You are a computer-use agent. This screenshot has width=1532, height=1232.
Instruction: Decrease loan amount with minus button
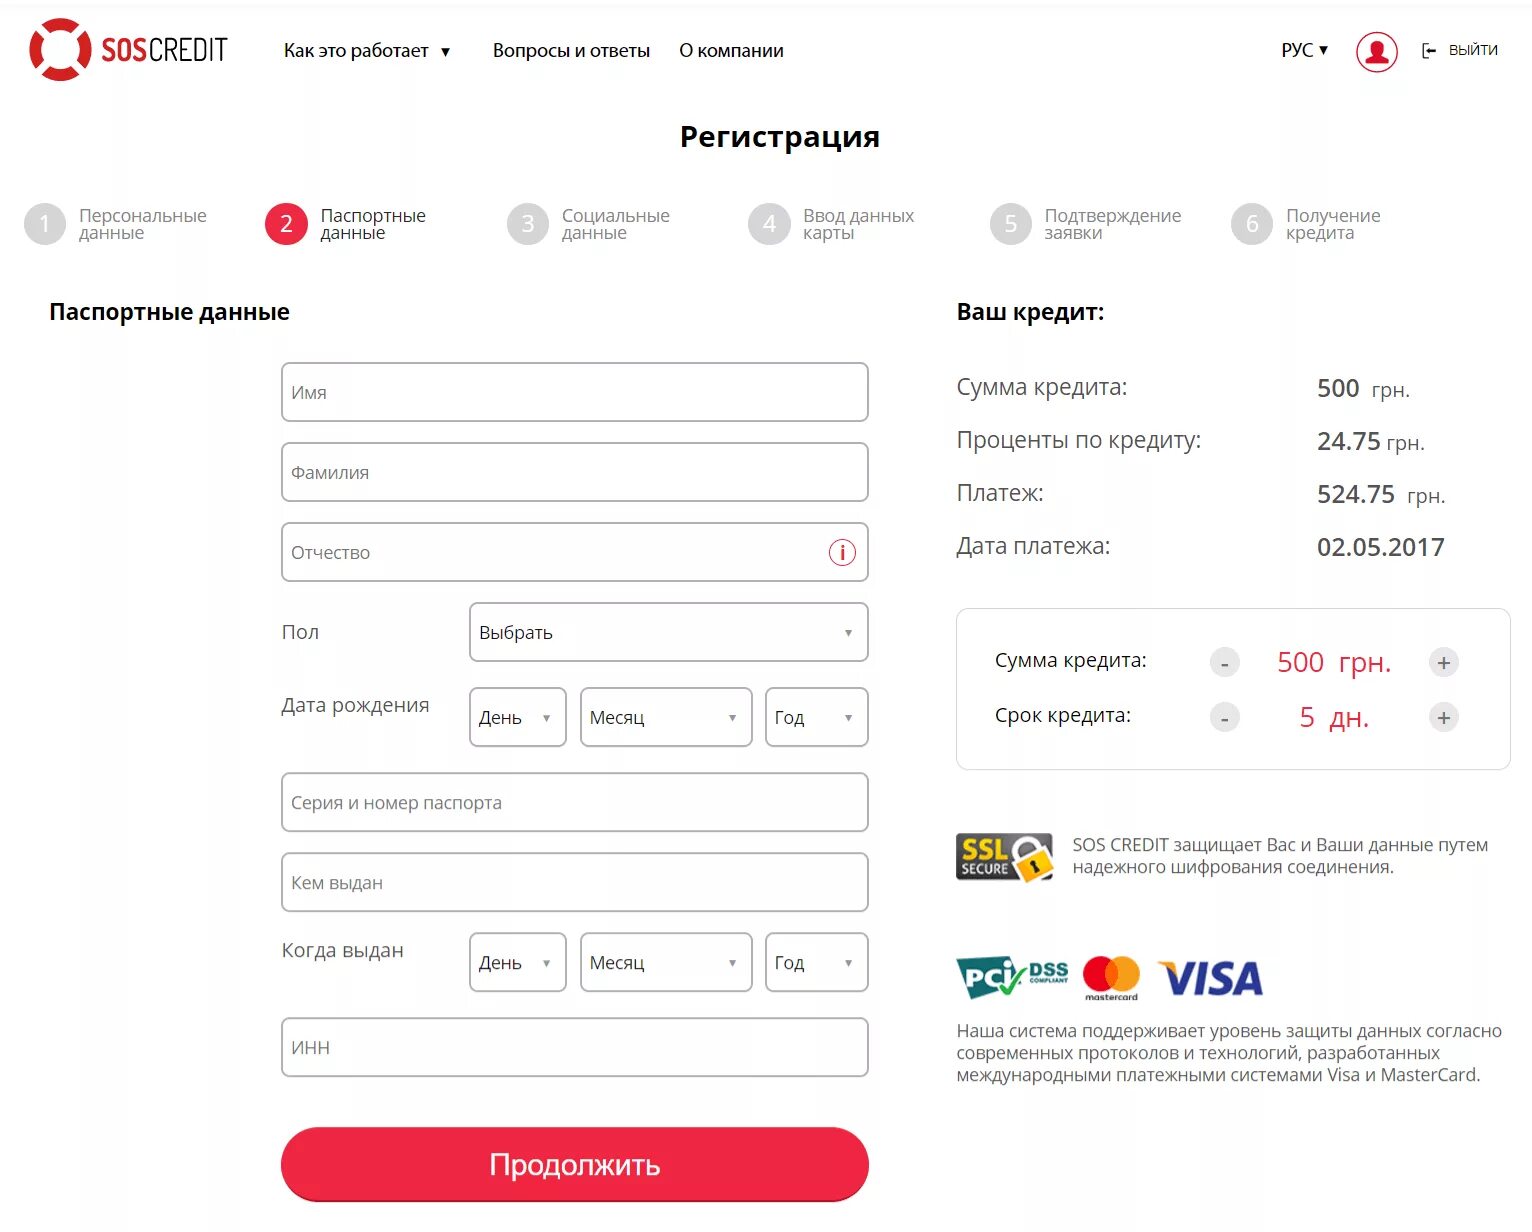(1224, 662)
